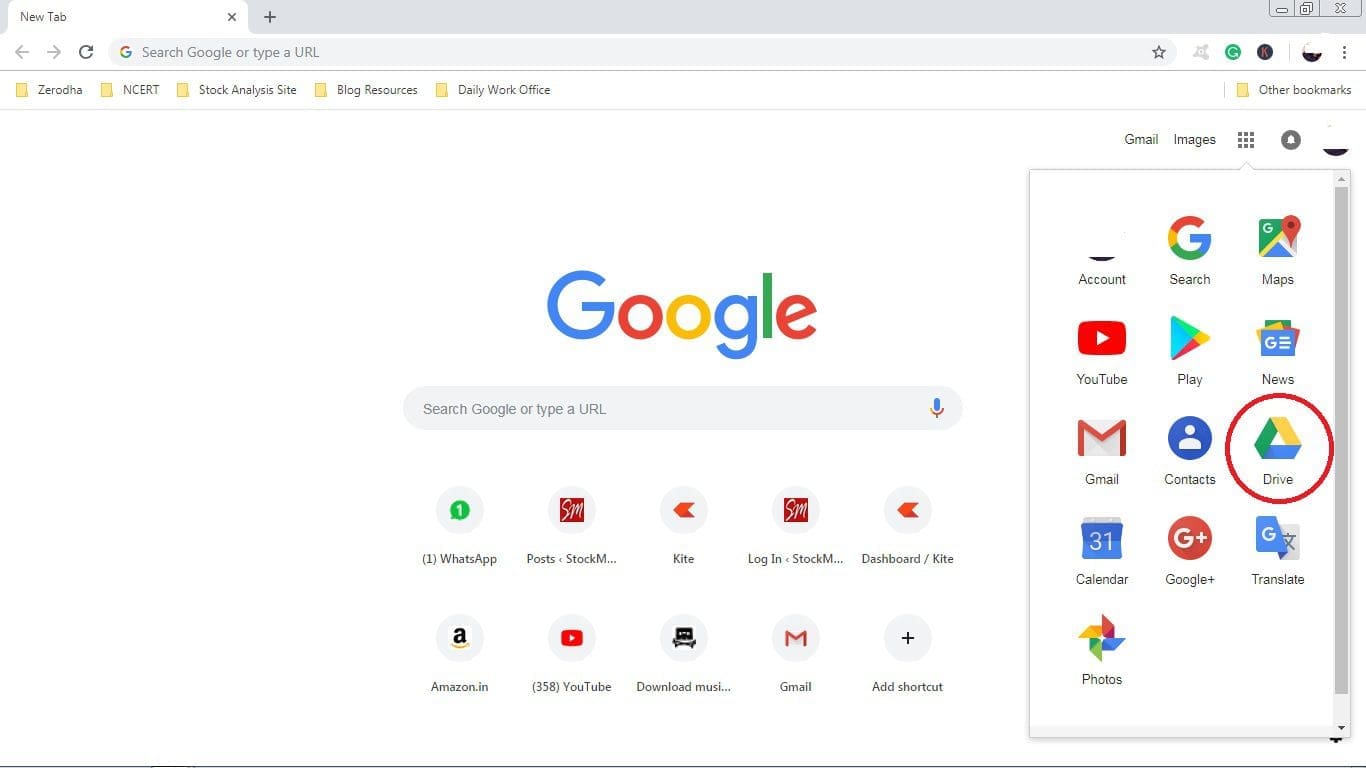Open Calendar app

[x=1102, y=551]
